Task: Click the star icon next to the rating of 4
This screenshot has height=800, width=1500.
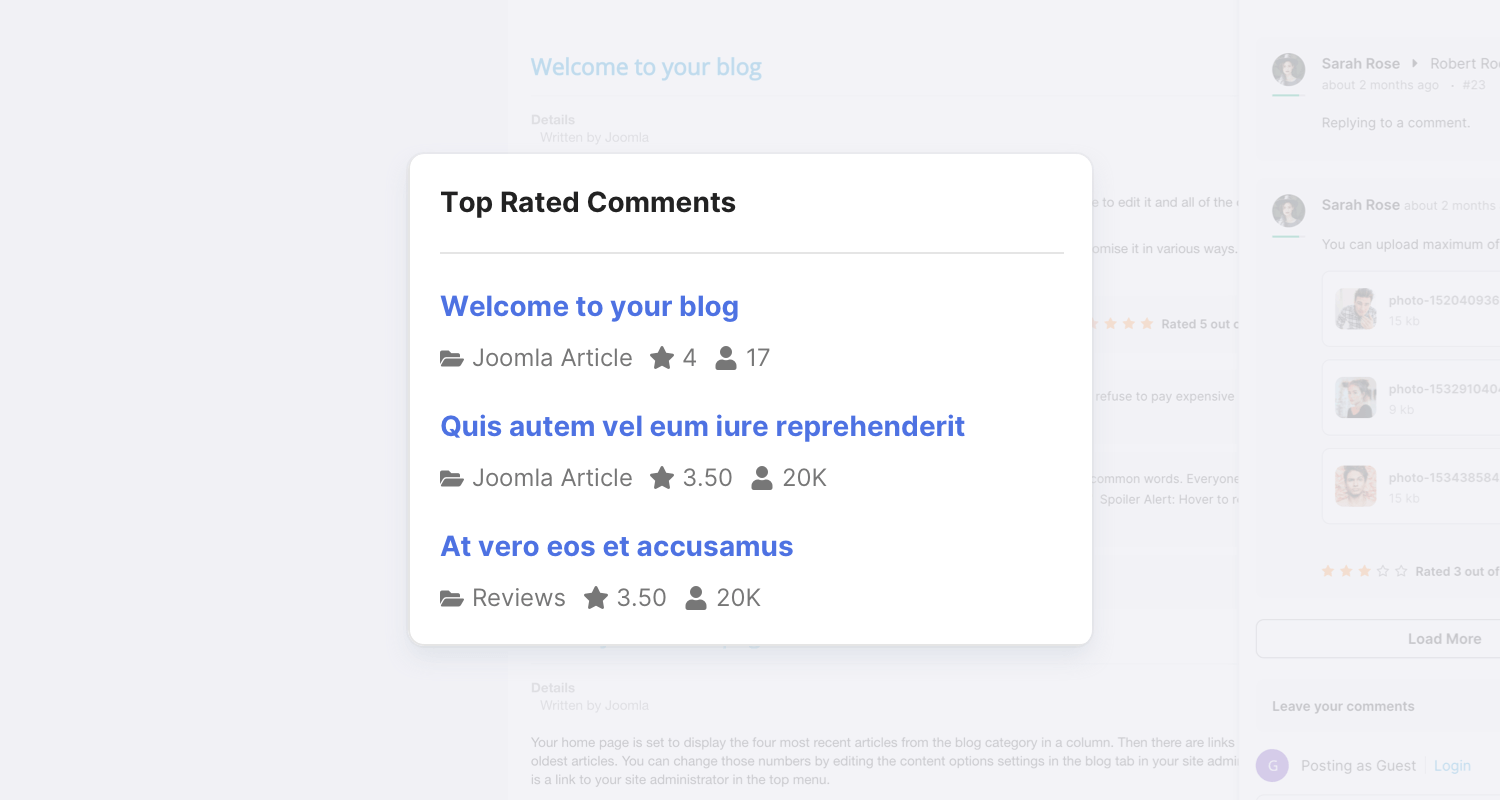Action: (x=661, y=357)
